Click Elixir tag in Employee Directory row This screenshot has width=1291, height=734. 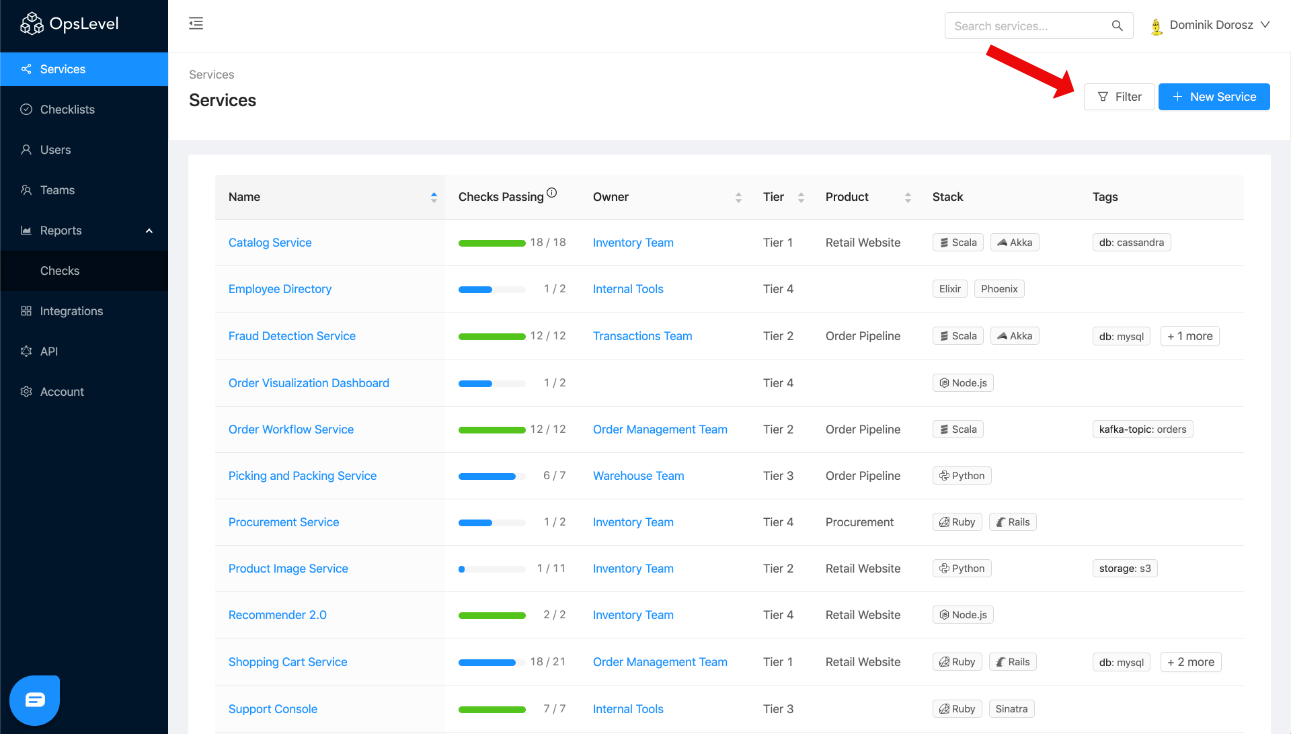click(950, 289)
